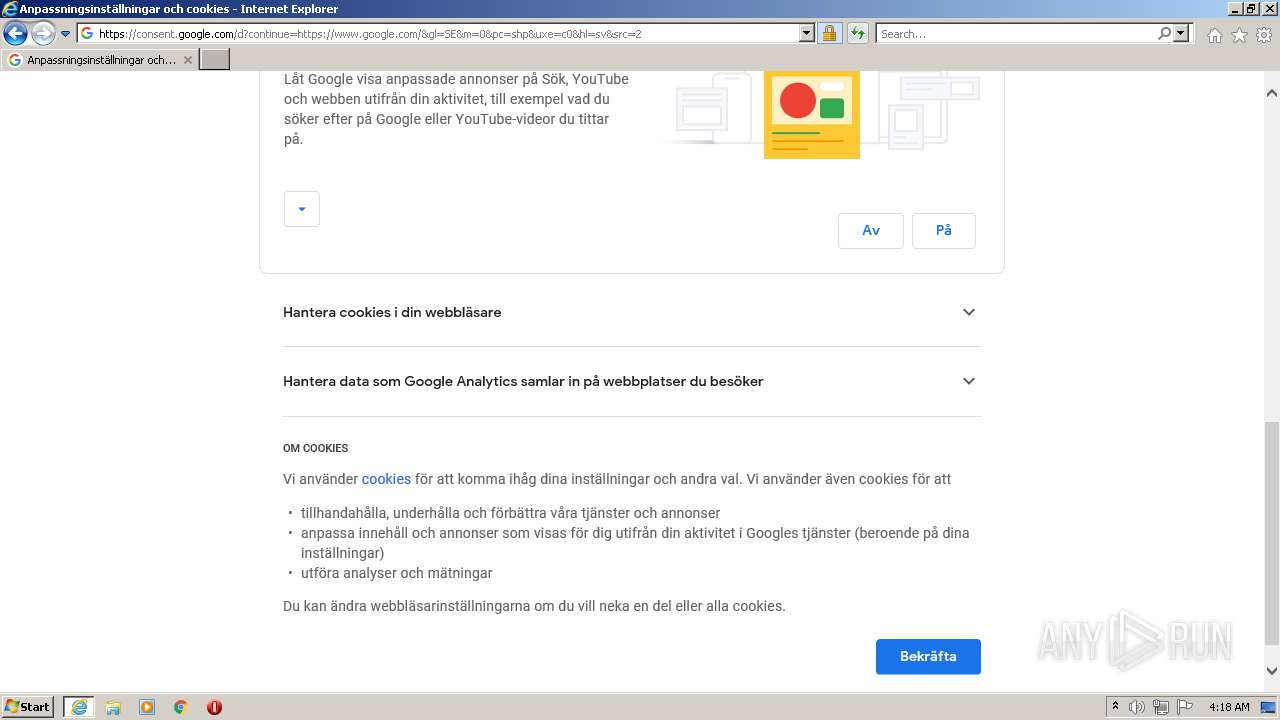View the security lock report icon
Image resolution: width=1280 pixels, height=720 pixels.
[829, 34]
